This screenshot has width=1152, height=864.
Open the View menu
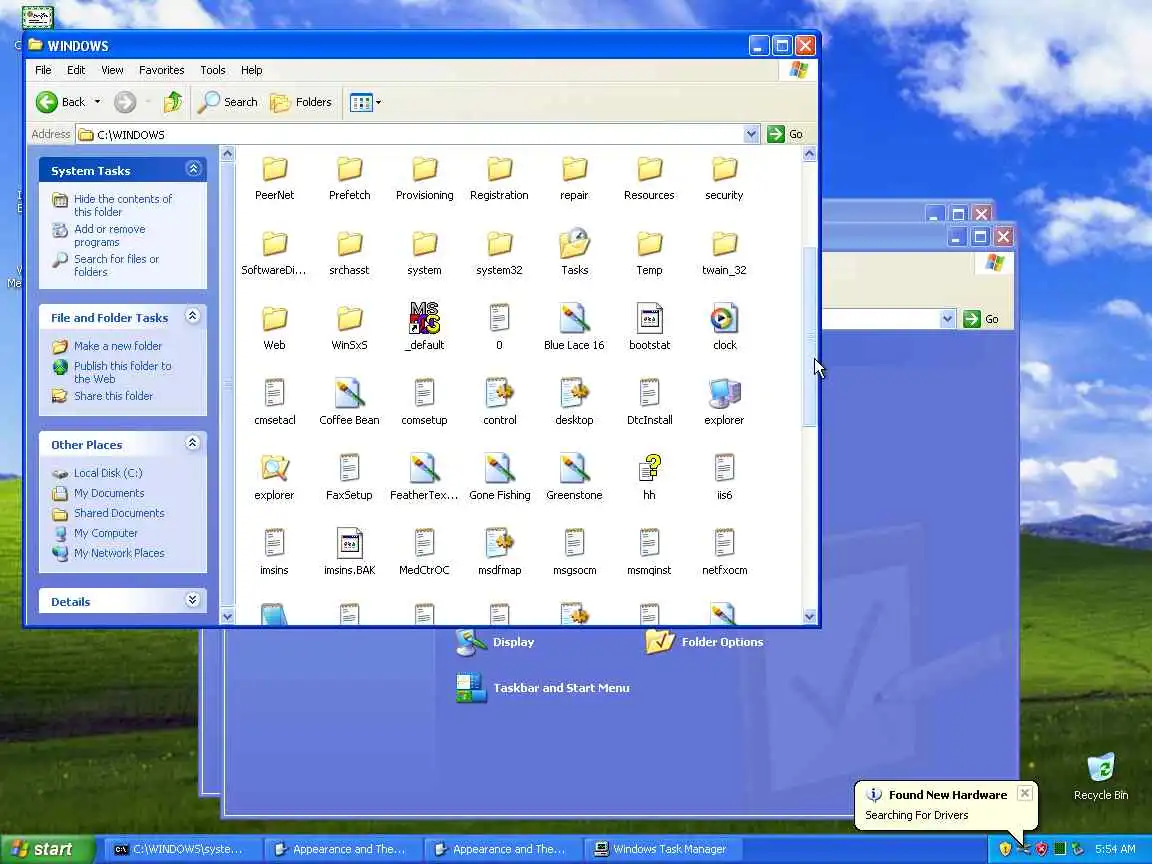(112, 70)
